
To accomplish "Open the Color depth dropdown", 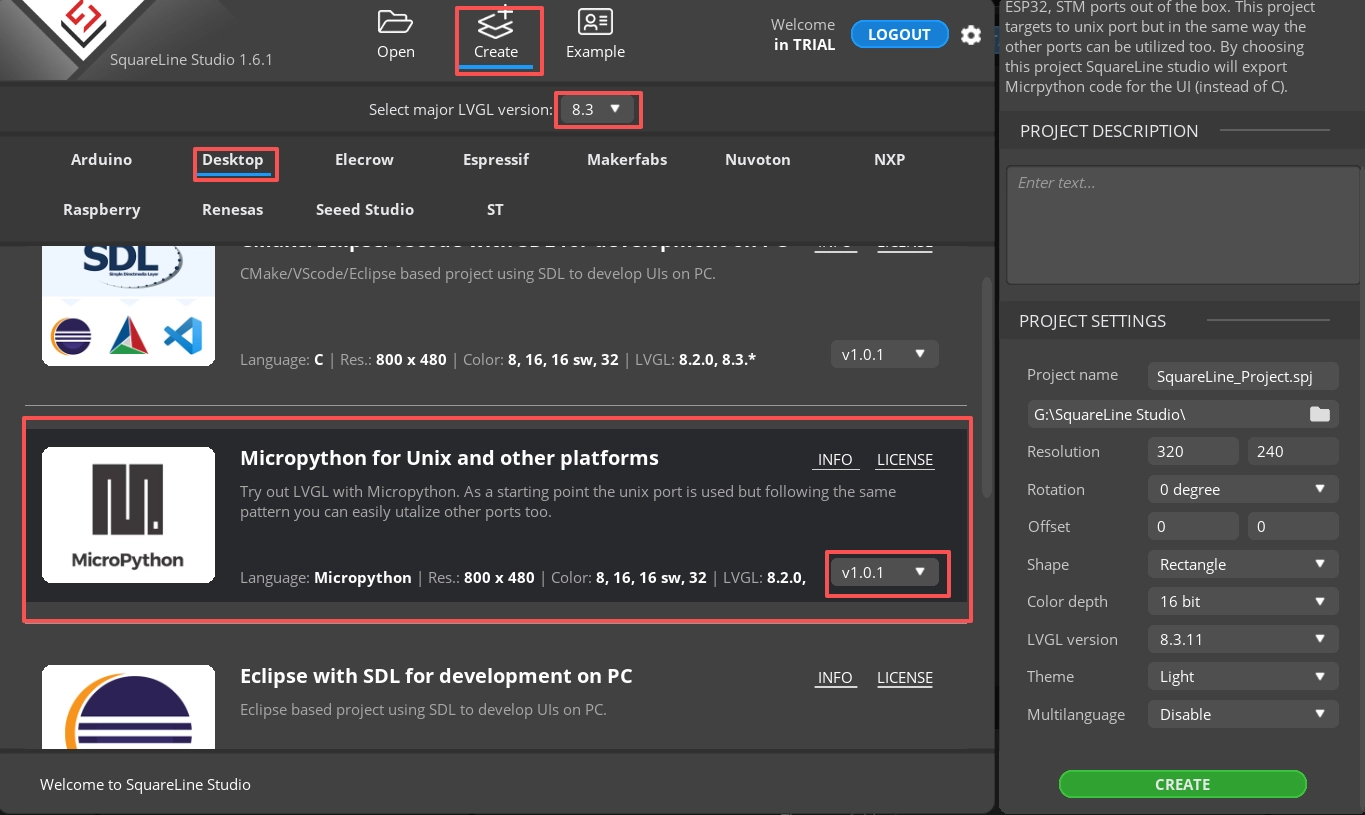I will (1242, 602).
